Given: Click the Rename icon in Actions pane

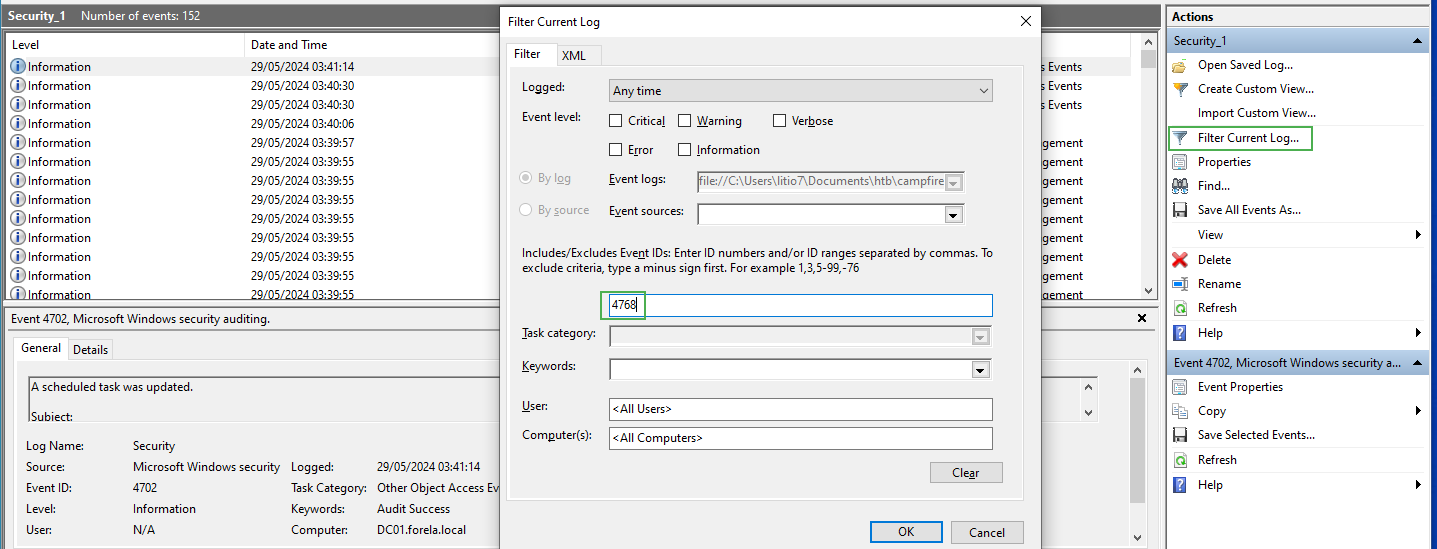Looking at the screenshot, I should (x=1180, y=284).
